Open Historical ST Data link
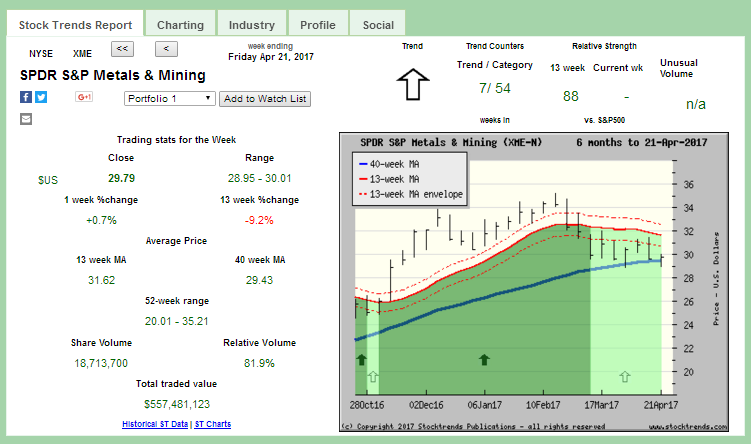Screen dimensions: 751x444 155,424
